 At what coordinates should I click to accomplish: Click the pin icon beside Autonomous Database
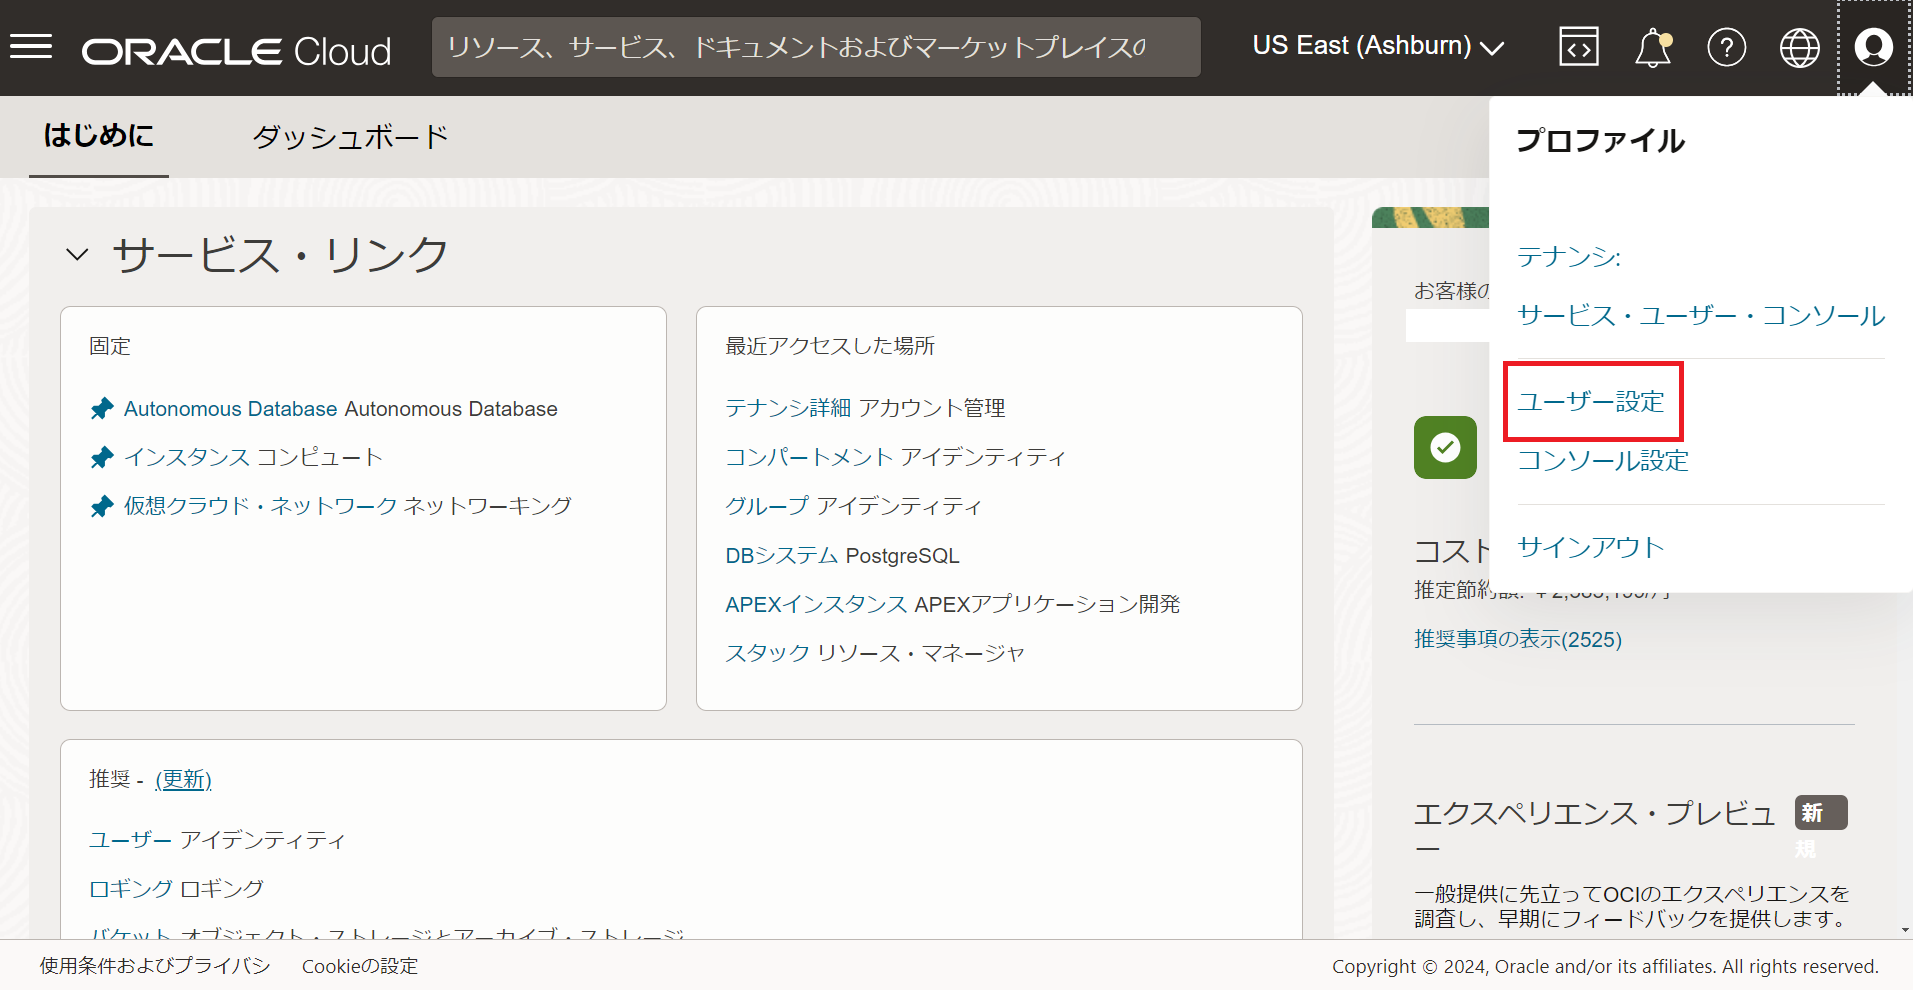102,409
